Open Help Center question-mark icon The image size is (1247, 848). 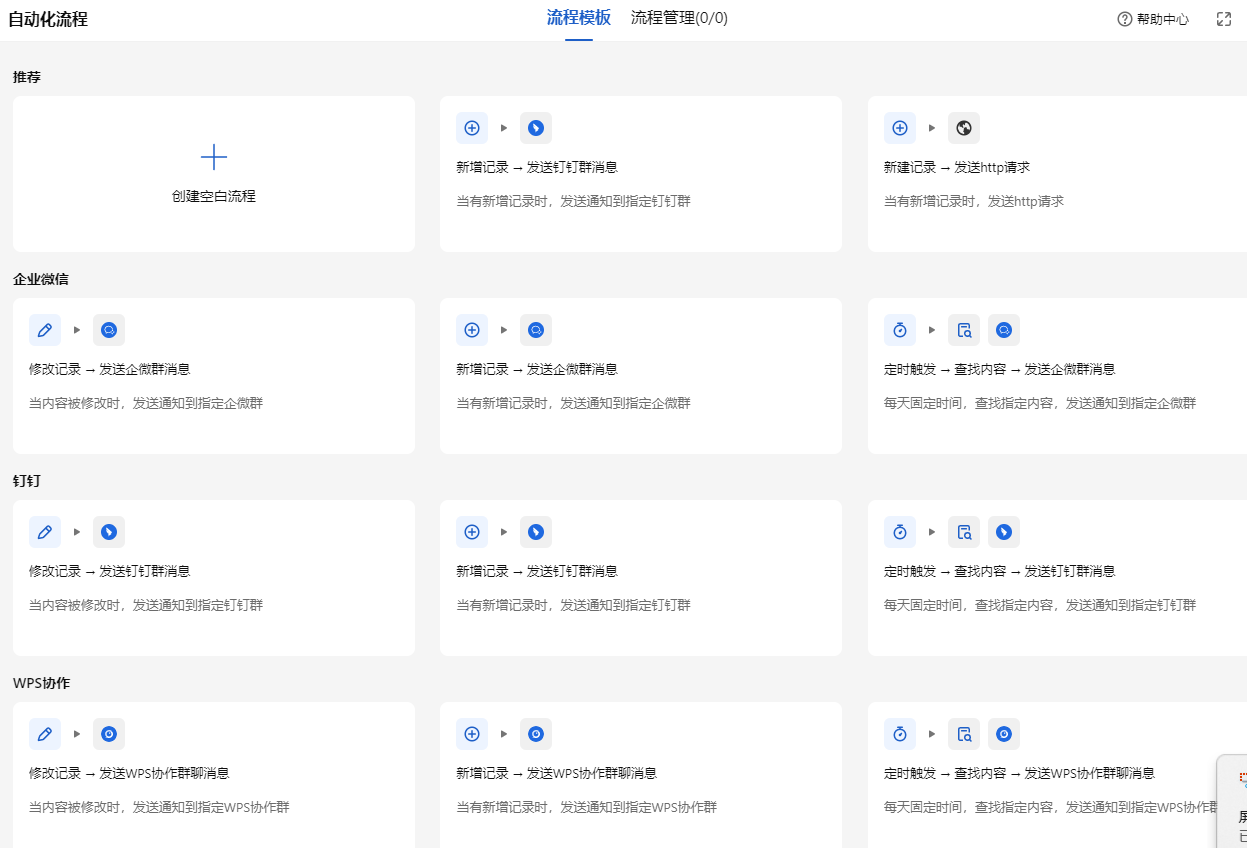pos(1125,19)
